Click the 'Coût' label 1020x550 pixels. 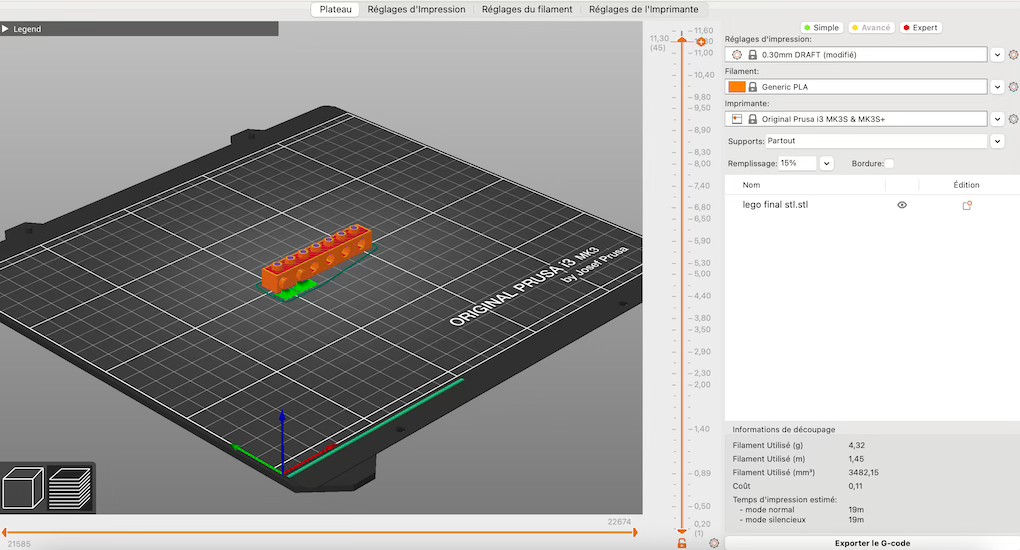[741, 486]
